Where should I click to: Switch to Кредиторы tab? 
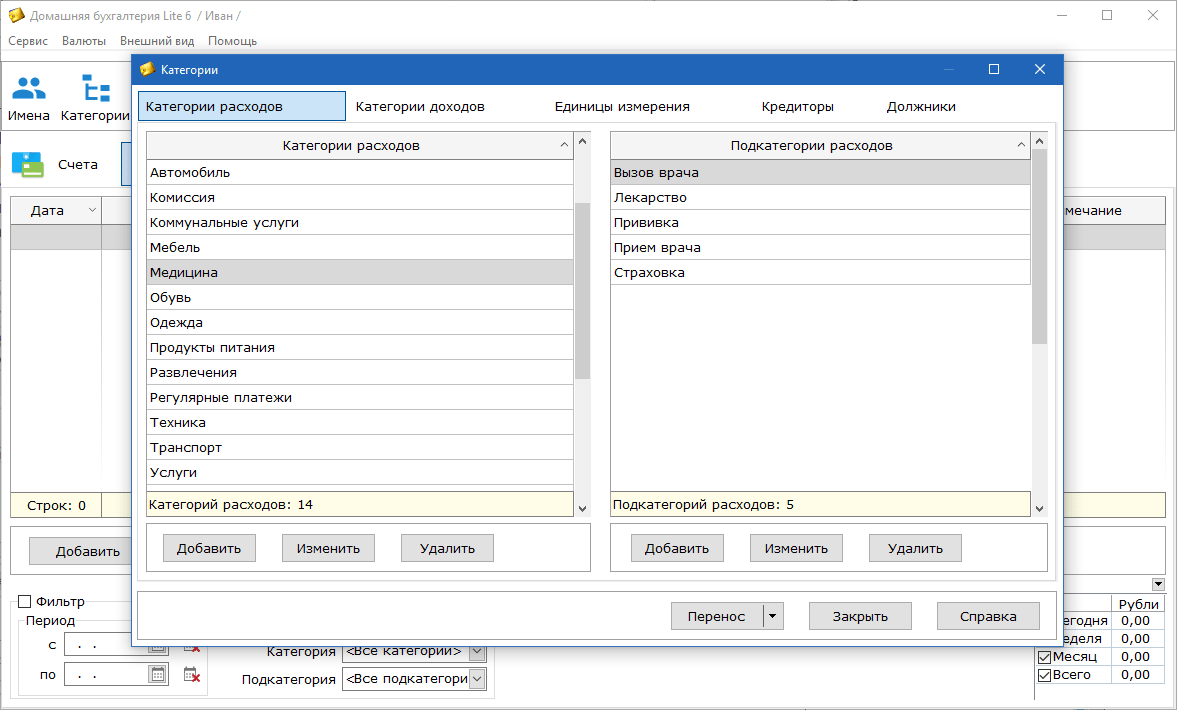(x=797, y=107)
